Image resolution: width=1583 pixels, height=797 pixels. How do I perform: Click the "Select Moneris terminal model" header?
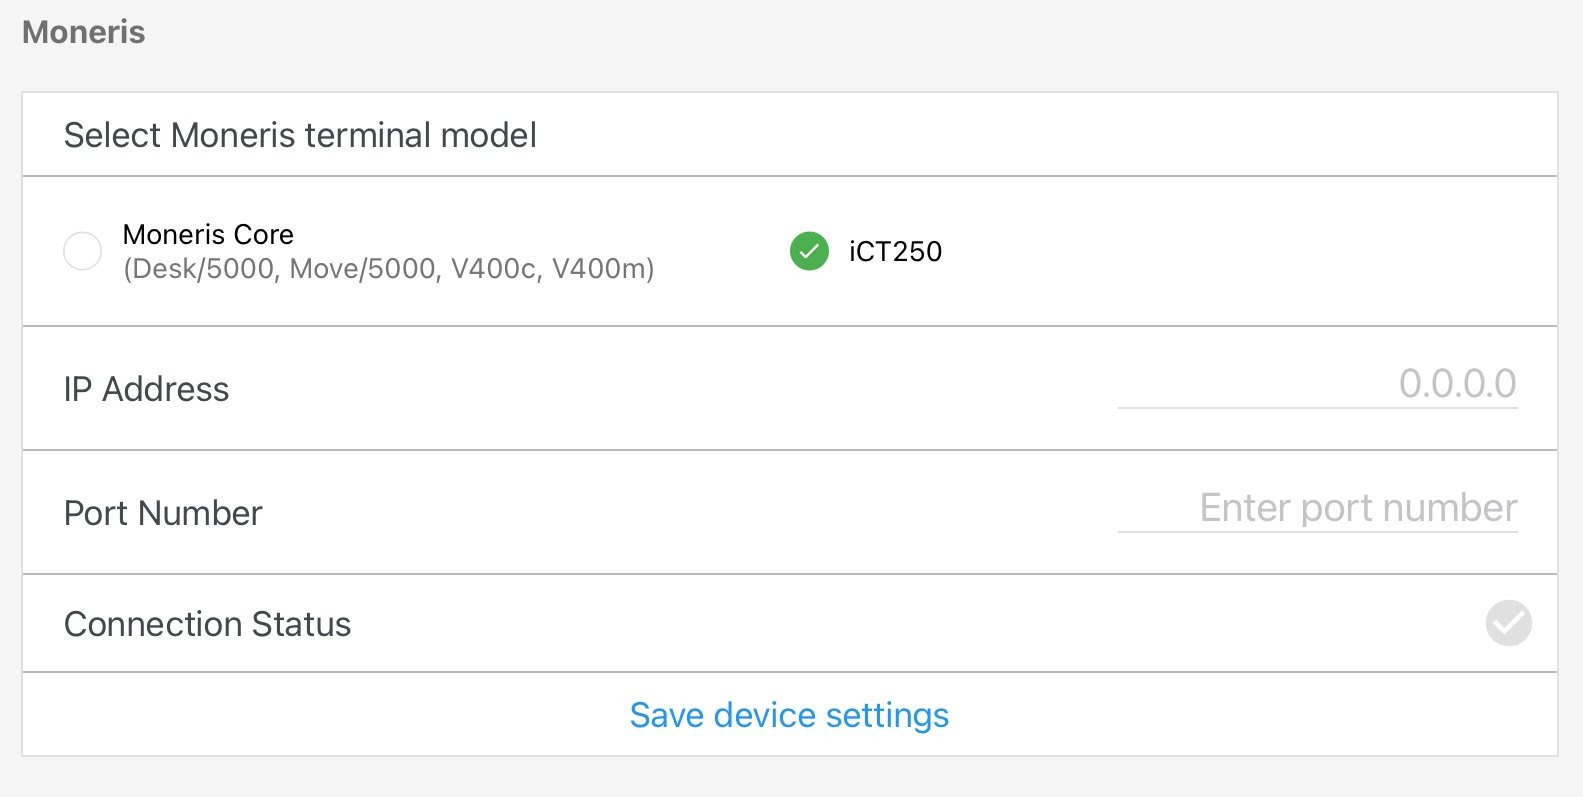click(300, 135)
